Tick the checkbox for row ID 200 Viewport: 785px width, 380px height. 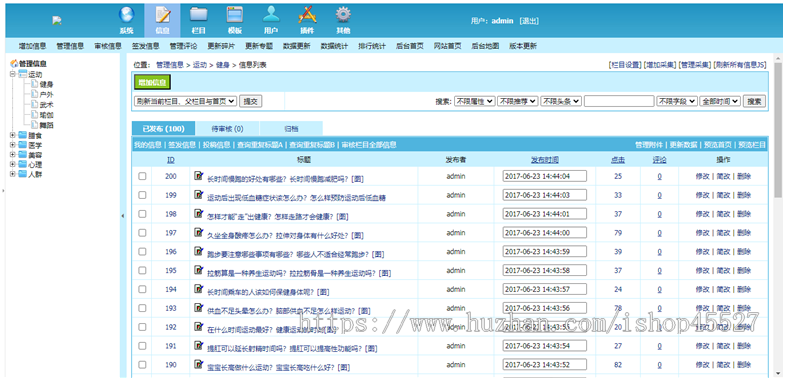click(x=142, y=176)
